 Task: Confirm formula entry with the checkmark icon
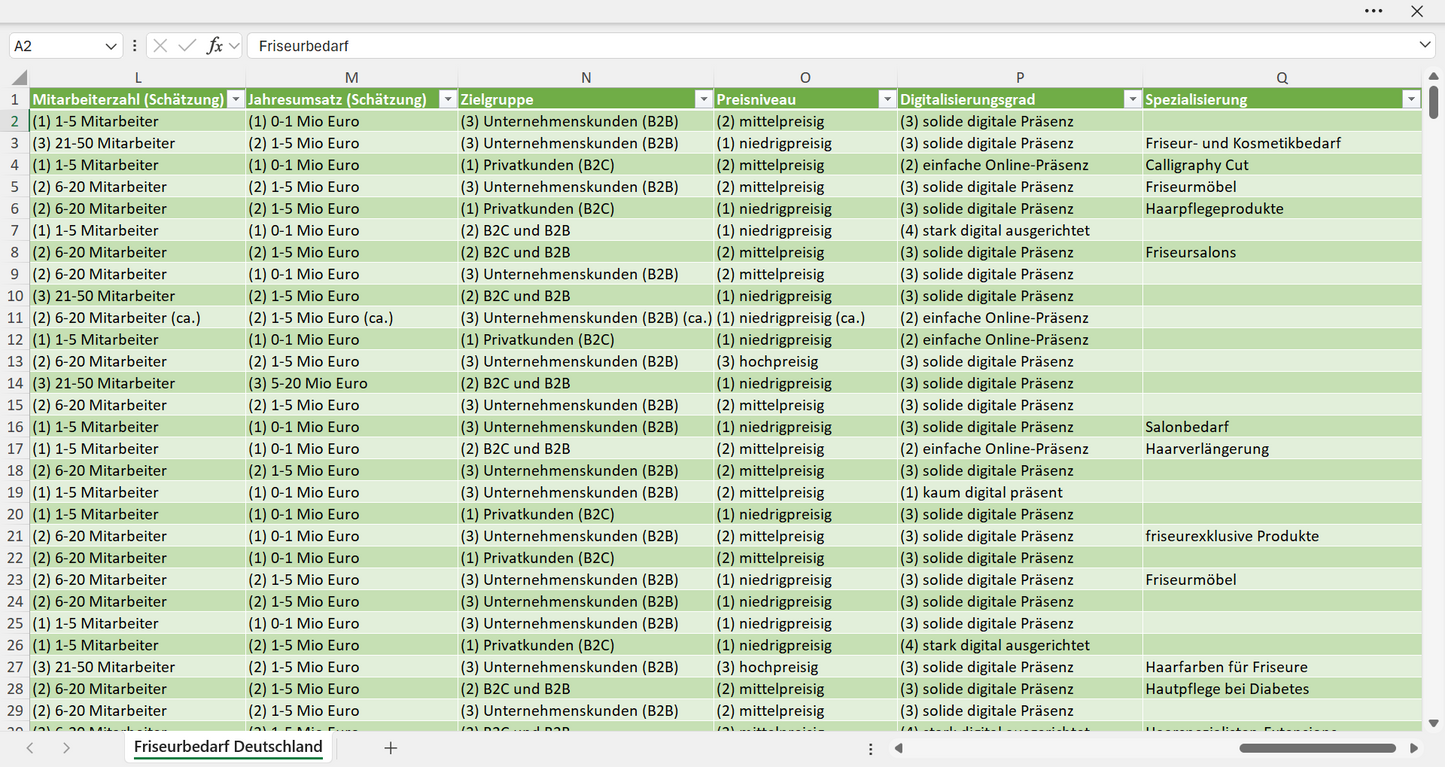(x=187, y=46)
